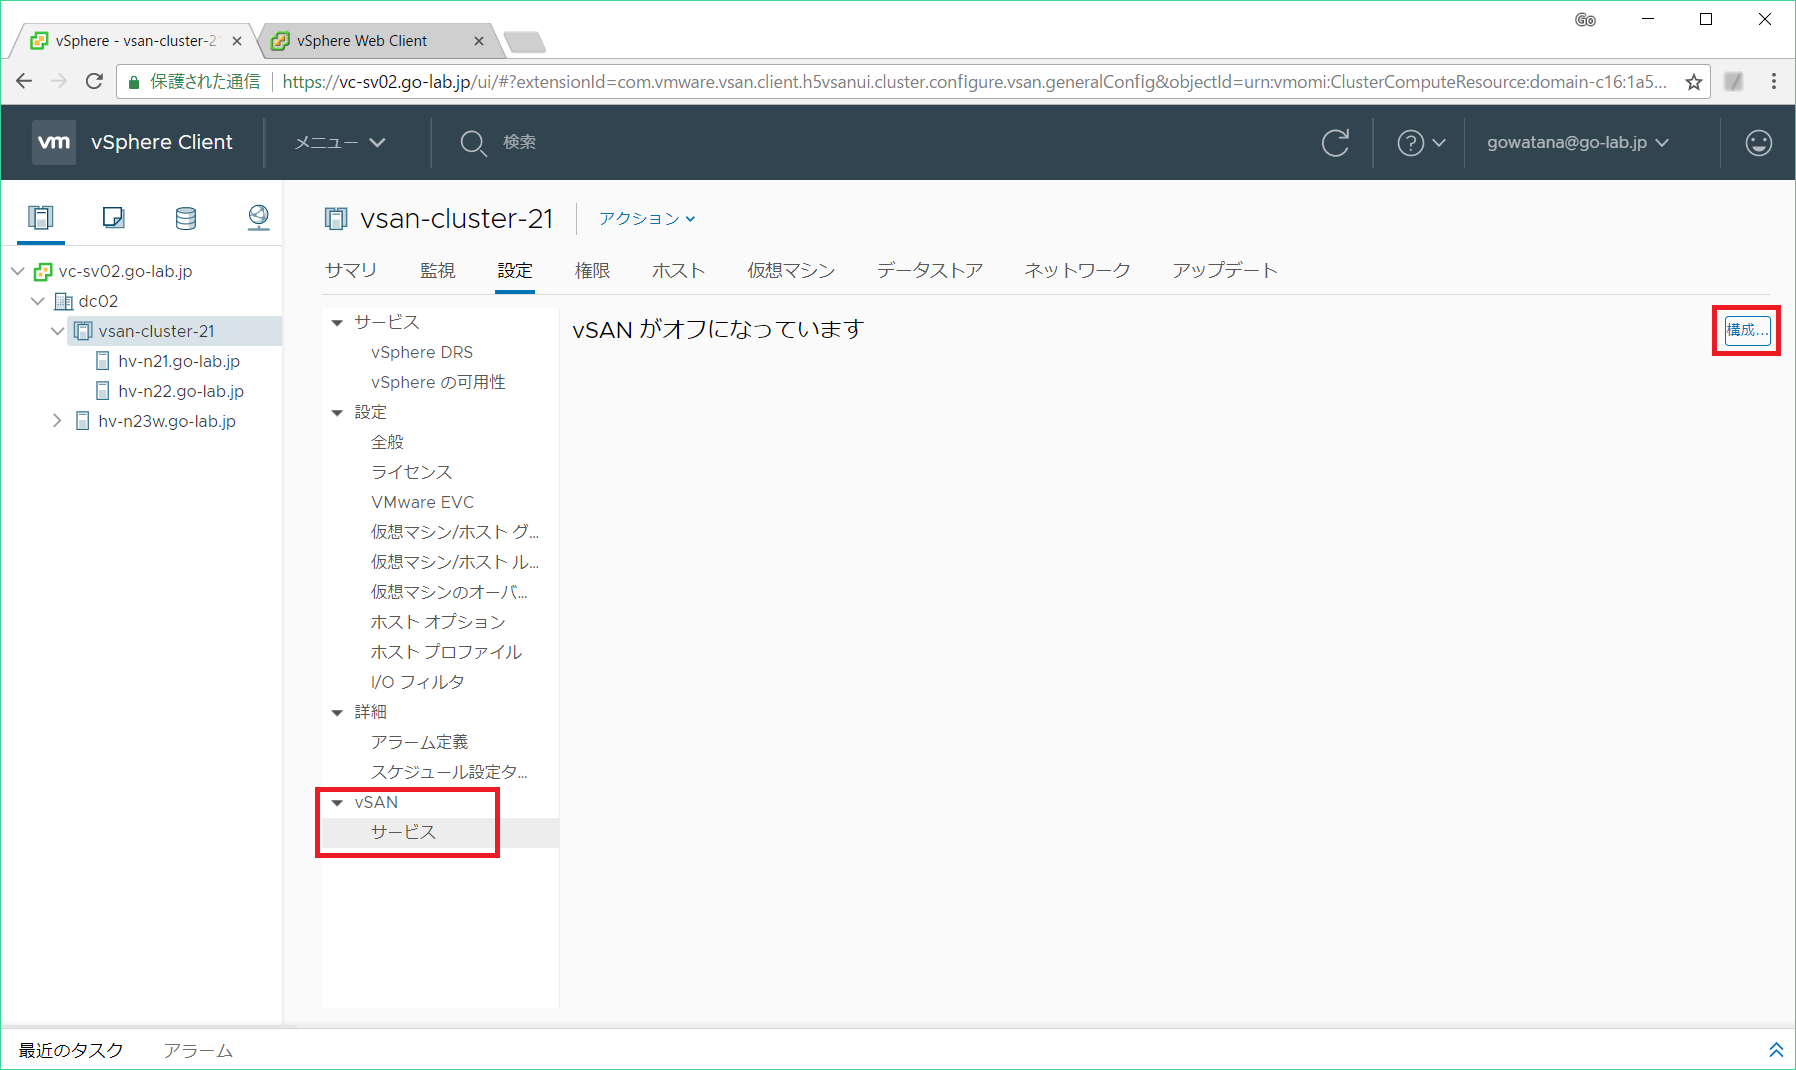Image resolution: width=1796 pixels, height=1070 pixels.
Task: Open a new browser tab
Action: [x=524, y=42]
